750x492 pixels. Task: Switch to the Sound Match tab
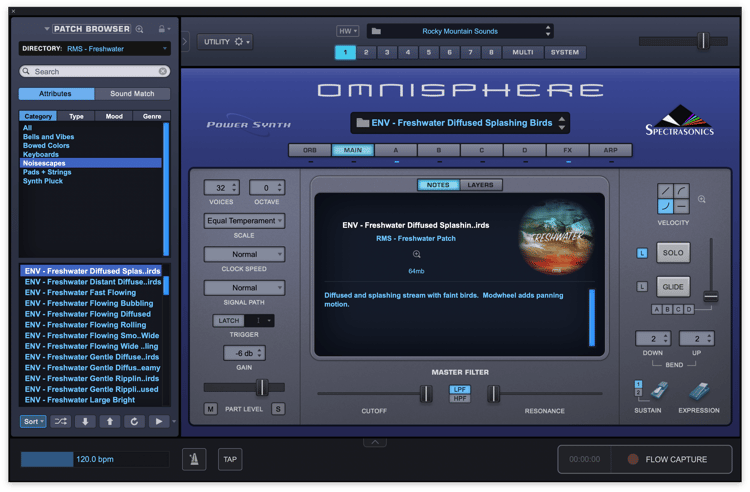click(x=132, y=94)
